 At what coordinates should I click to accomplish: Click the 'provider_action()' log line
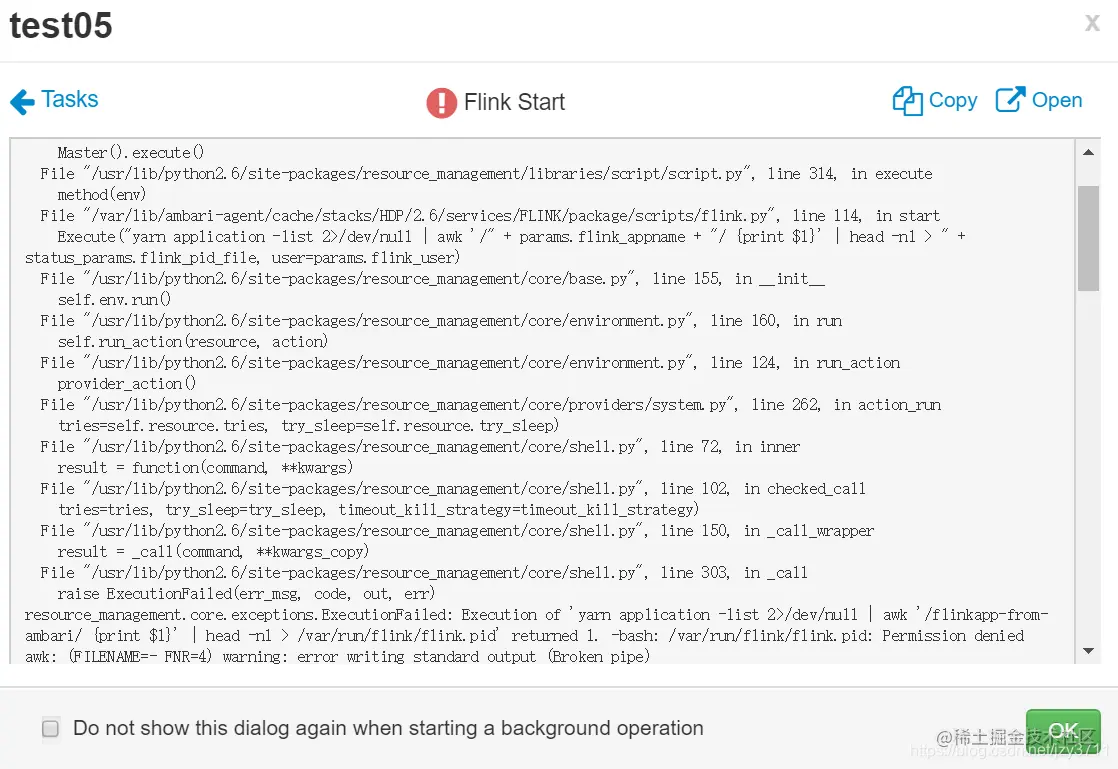(x=126, y=384)
